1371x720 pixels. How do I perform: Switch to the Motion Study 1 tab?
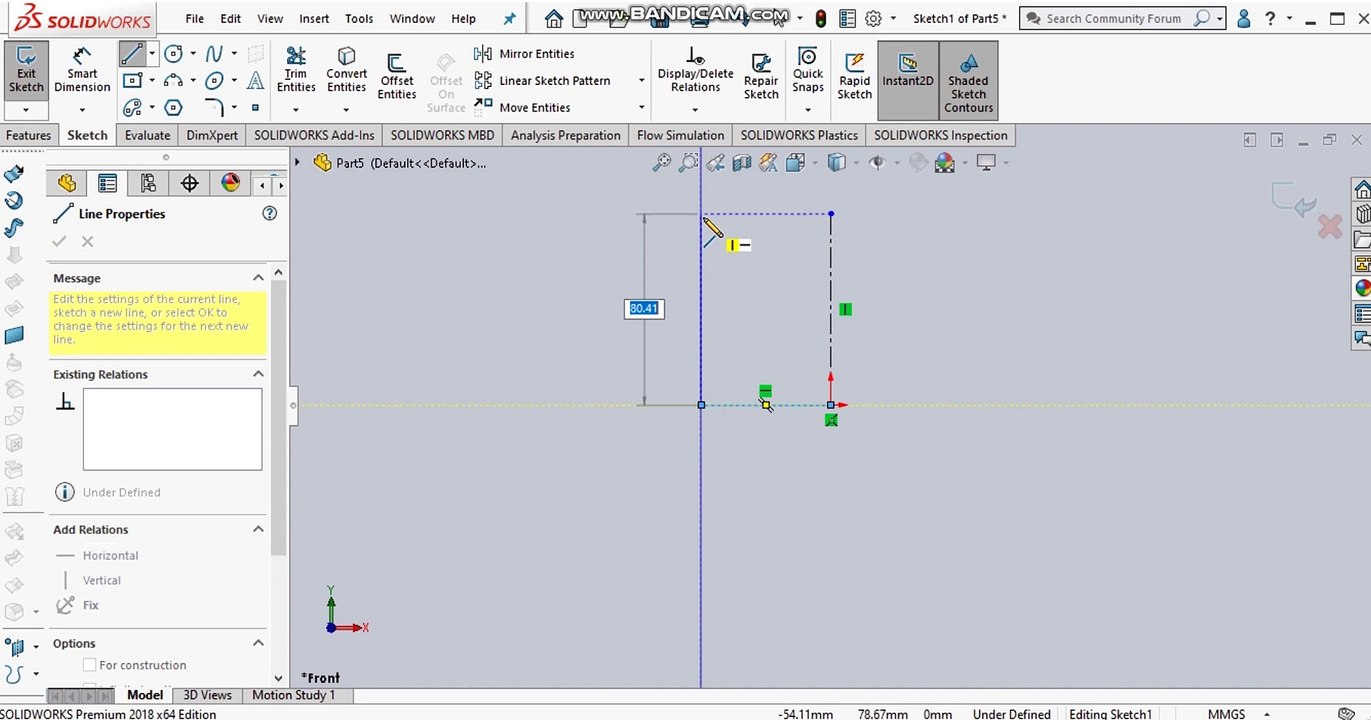pos(293,695)
